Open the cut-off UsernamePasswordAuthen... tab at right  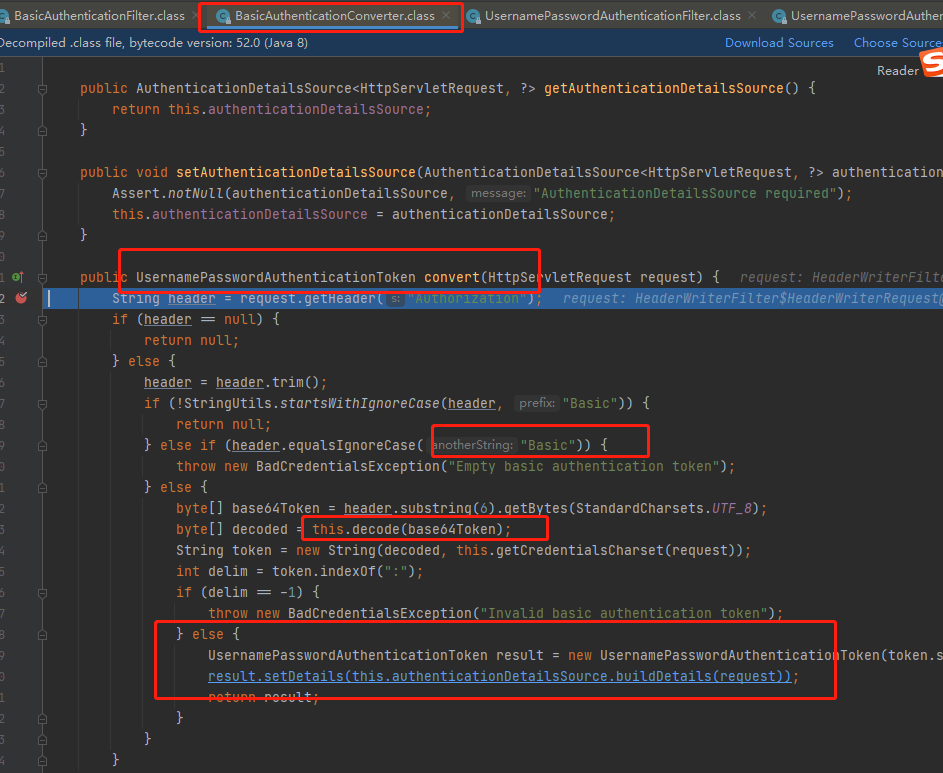[866, 16]
